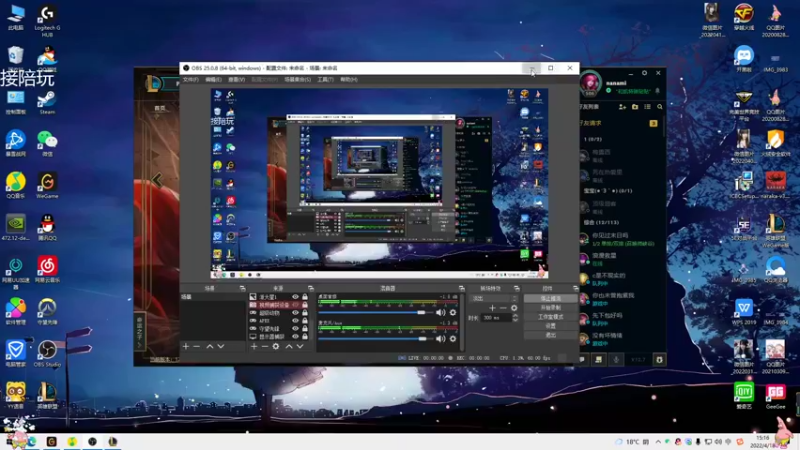Image resolution: width=800 pixels, height=450 pixels.
Task: Open 帮助(H) menu in OBS
Action: (x=349, y=80)
